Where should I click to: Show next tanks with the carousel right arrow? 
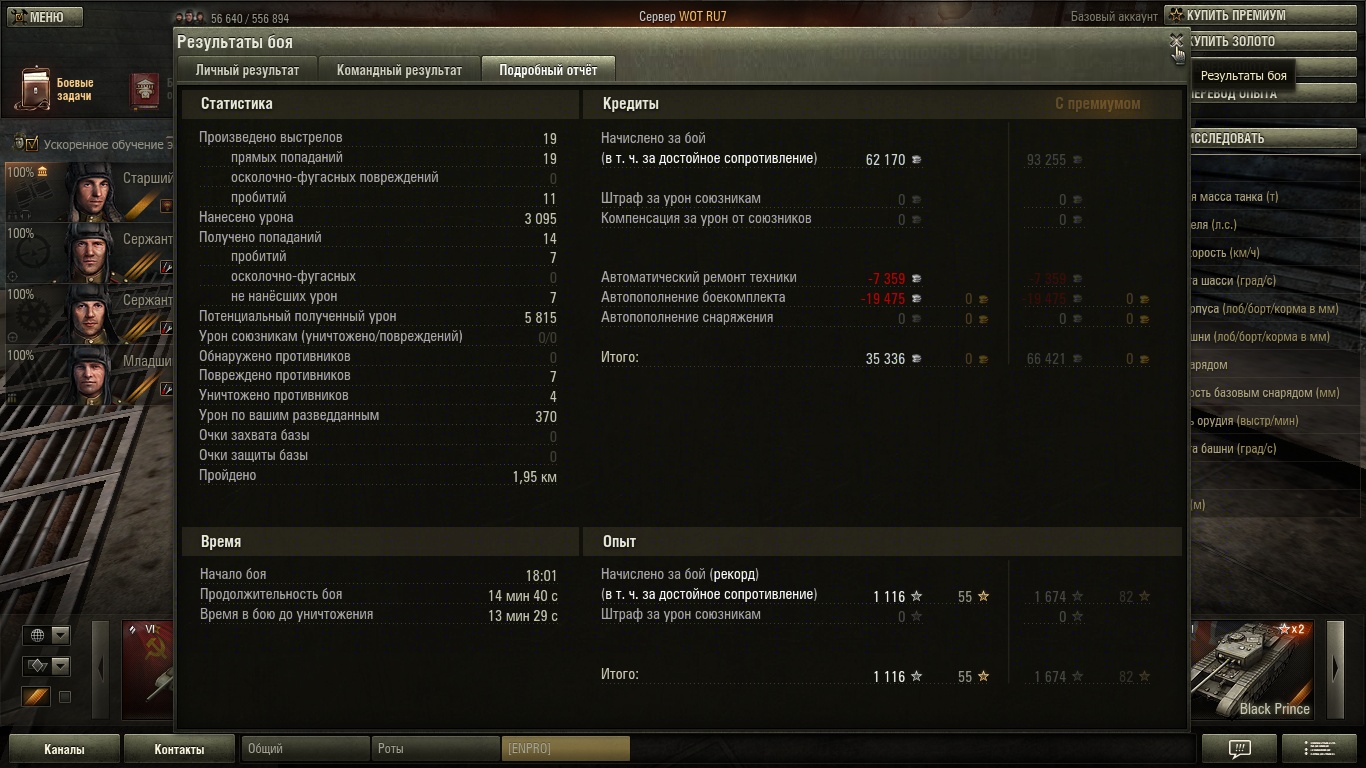pyautogui.click(x=1335, y=669)
